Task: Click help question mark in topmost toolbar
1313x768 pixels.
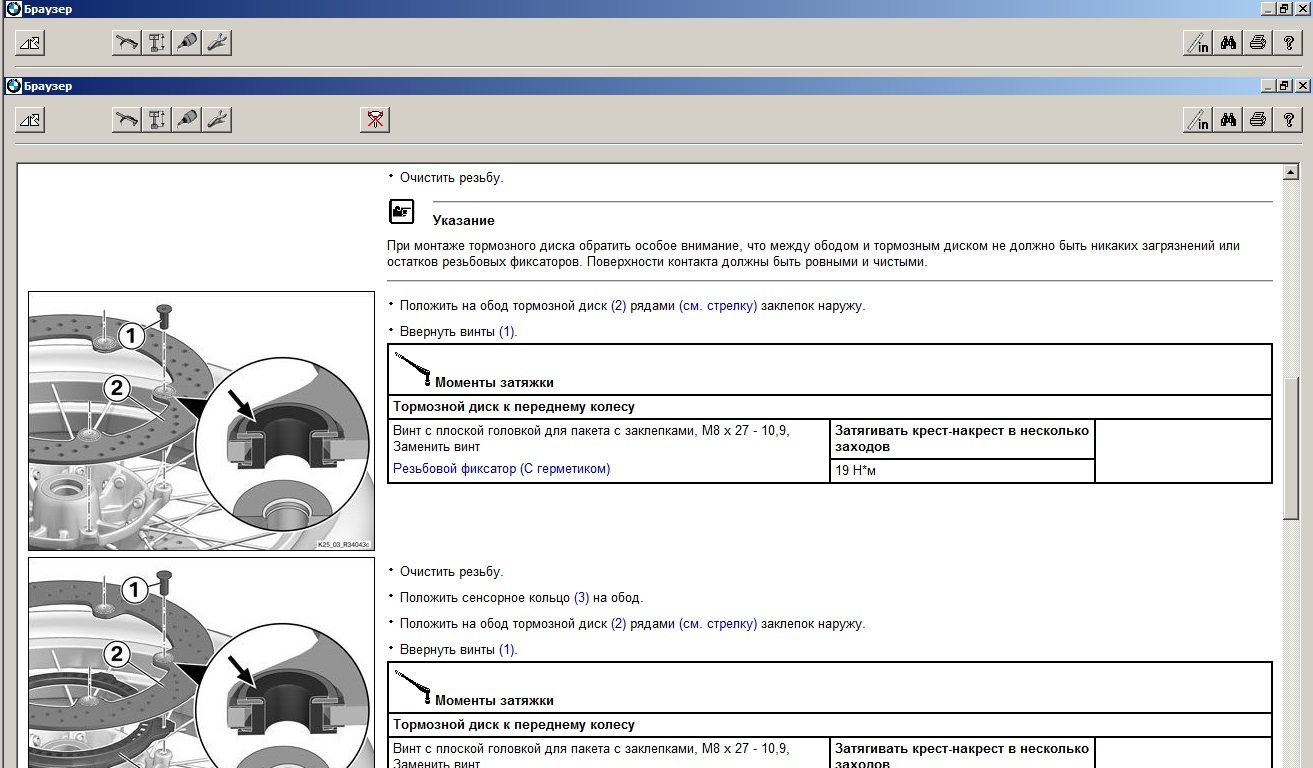Action: [1288, 43]
